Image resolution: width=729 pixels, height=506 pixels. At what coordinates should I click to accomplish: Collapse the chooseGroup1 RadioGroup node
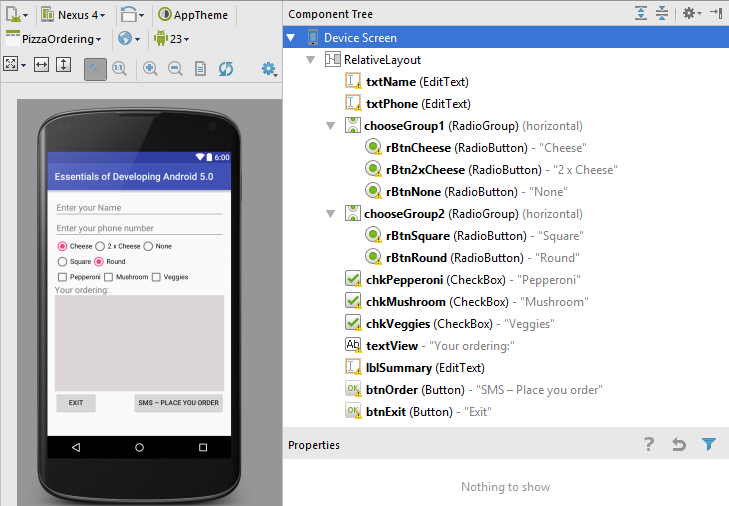[331, 126]
